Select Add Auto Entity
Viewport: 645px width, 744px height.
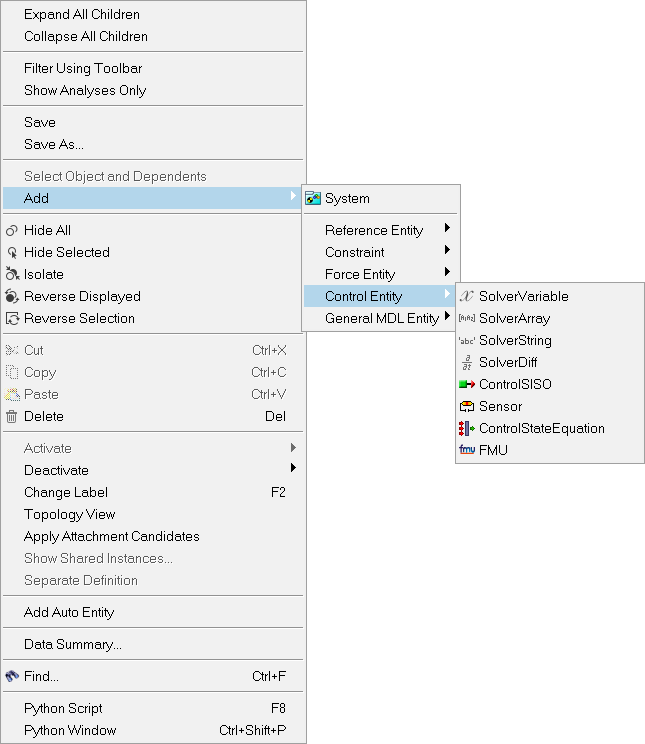coord(69,612)
